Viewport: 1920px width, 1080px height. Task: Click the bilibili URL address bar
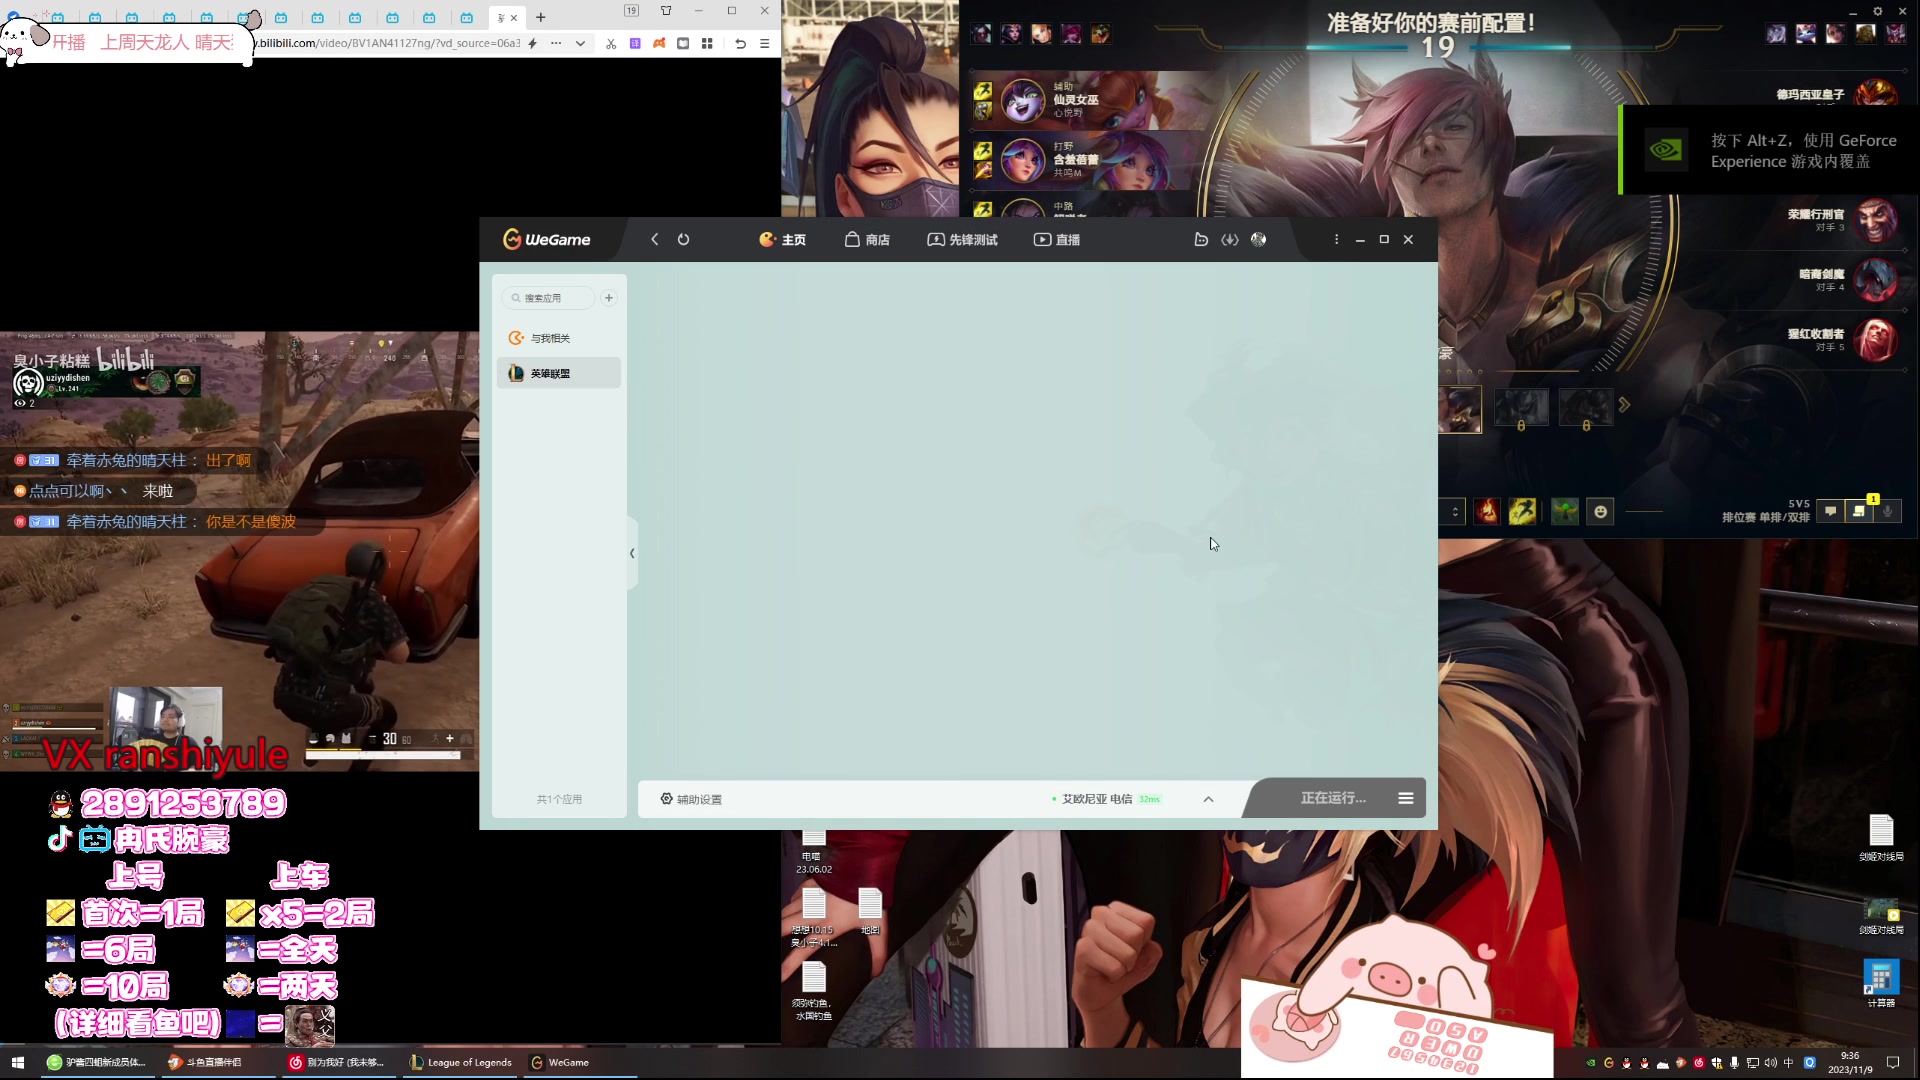tap(388, 43)
